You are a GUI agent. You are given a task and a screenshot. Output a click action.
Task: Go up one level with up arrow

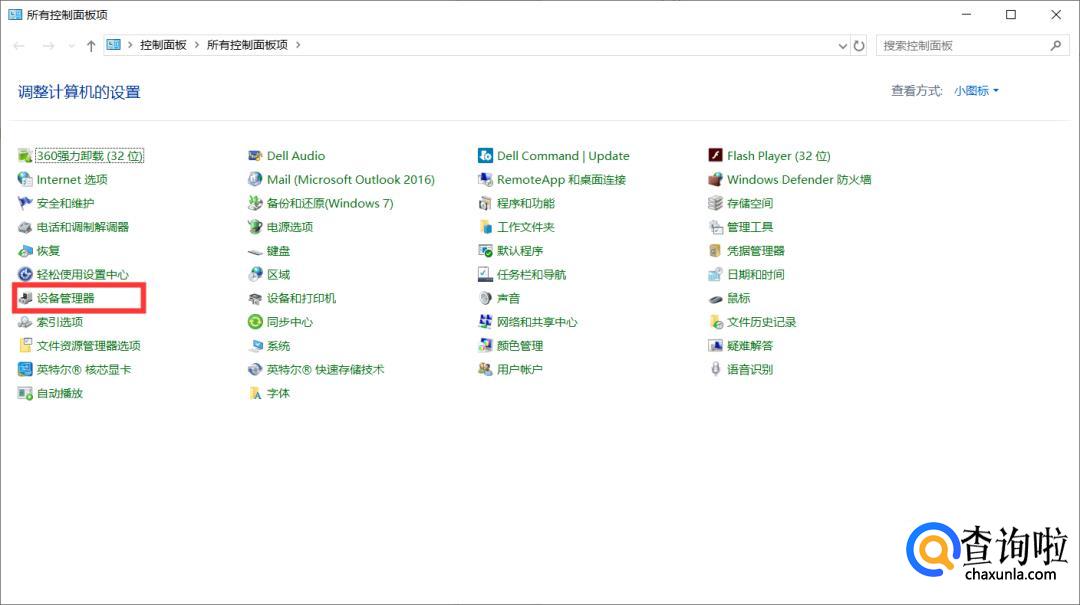click(x=91, y=45)
